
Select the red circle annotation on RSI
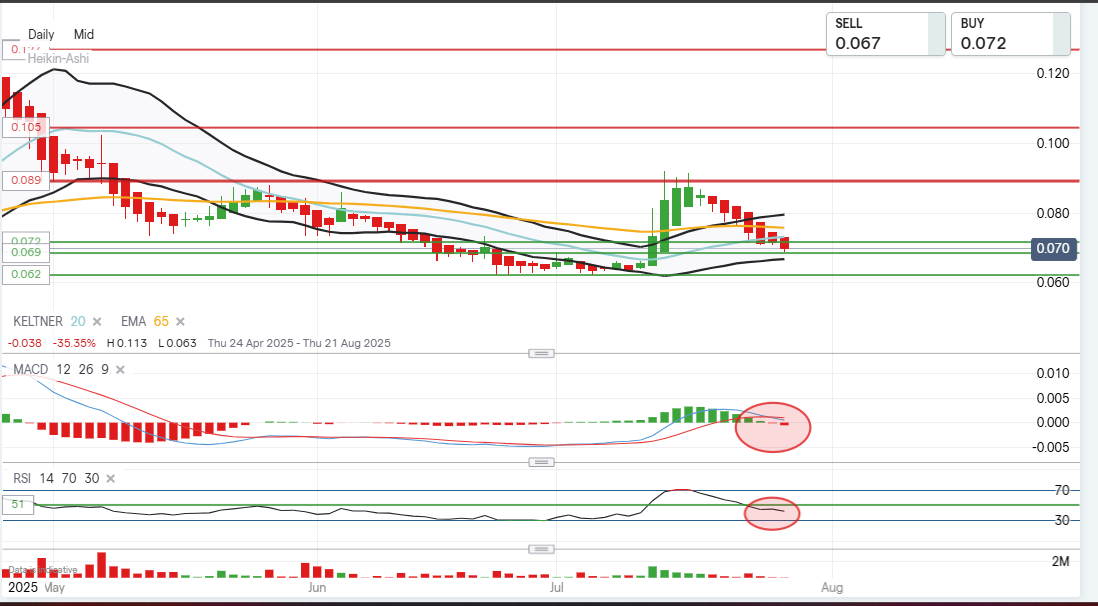(772, 513)
